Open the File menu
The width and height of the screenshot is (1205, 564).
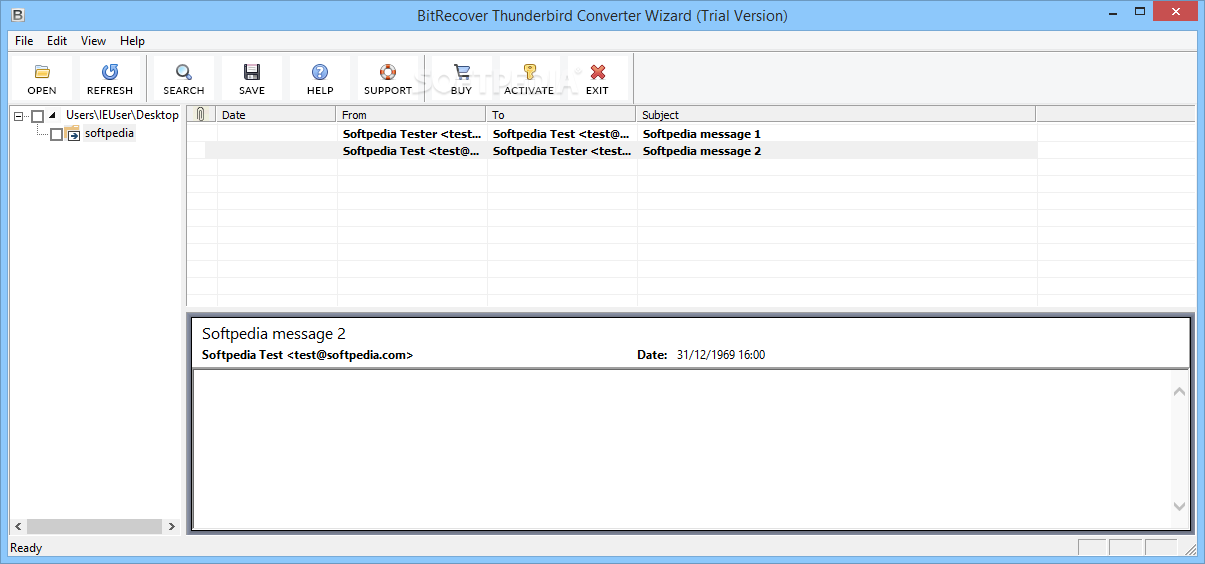coord(24,41)
